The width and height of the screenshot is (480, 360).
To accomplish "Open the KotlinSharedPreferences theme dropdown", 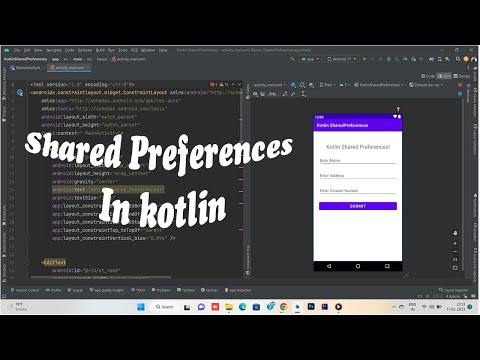I will point(379,85).
